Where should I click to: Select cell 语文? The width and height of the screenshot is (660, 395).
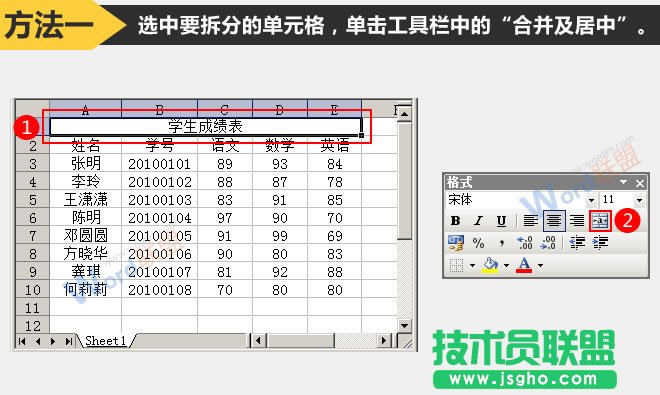[225, 146]
